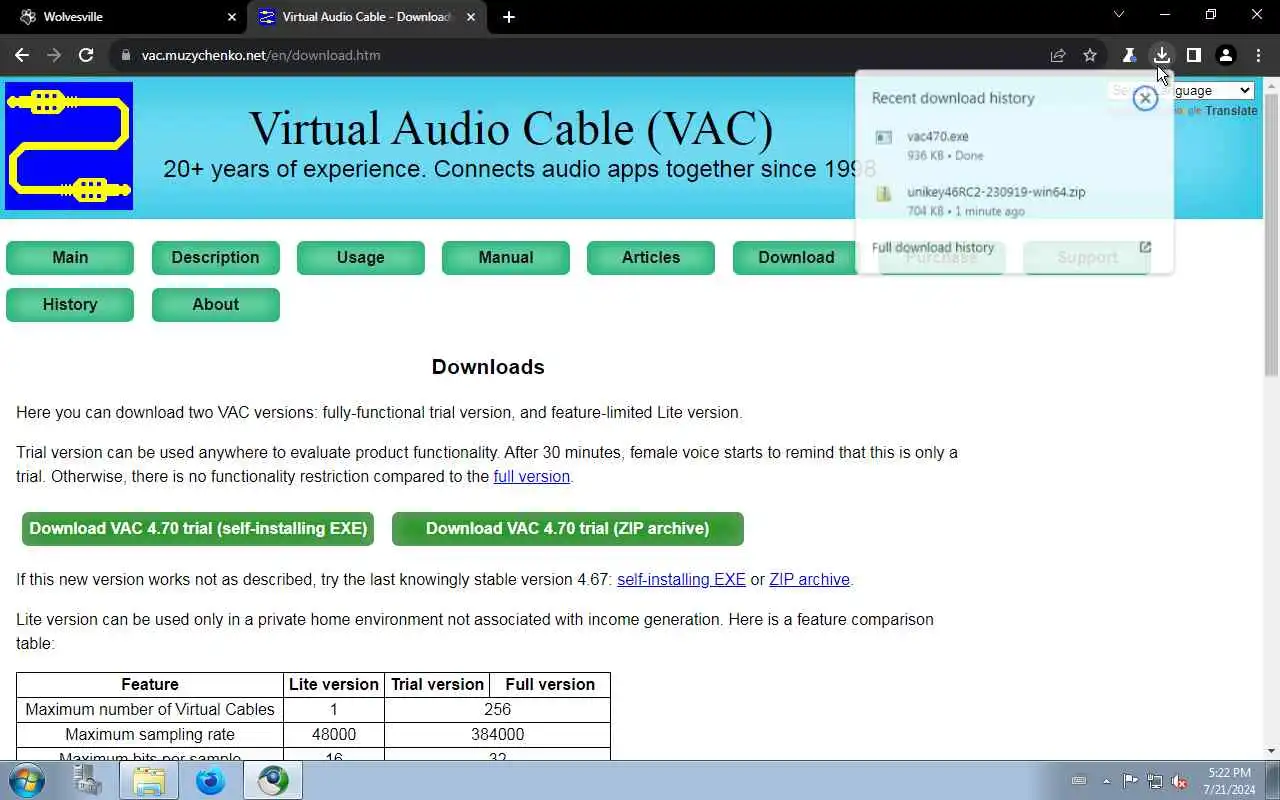Open the taskbar computer program icon
1280x800 pixels.
point(88,780)
